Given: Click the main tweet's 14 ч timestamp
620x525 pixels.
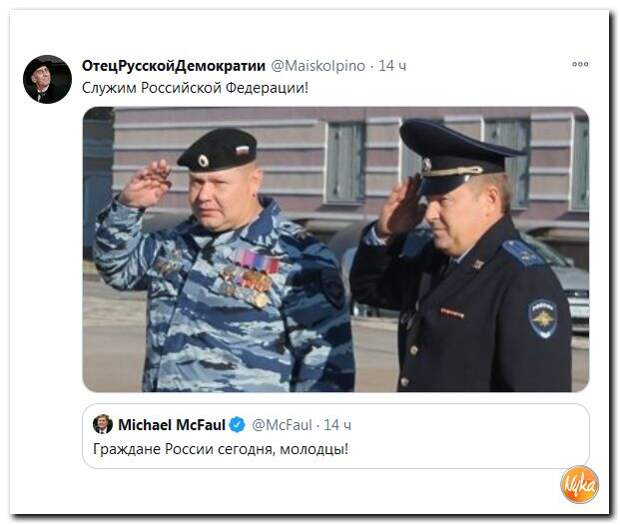Looking at the screenshot, I should 392,66.
